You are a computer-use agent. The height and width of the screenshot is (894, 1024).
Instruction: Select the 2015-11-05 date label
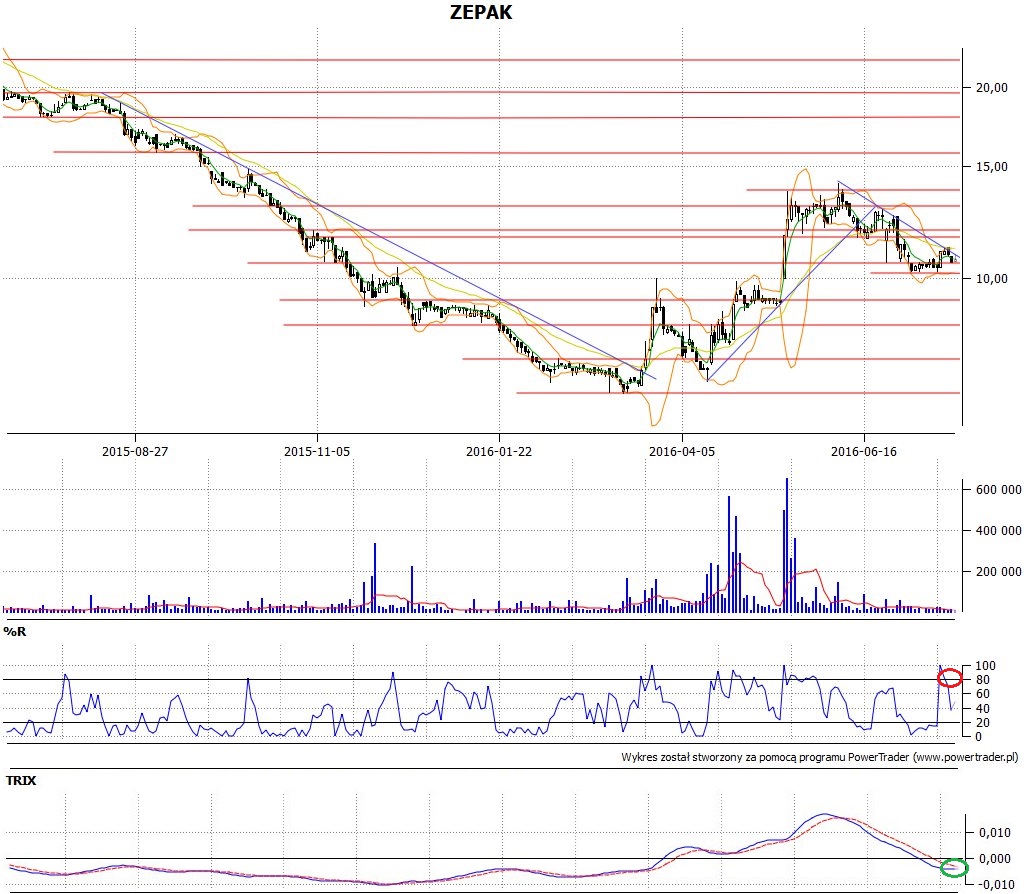317,451
